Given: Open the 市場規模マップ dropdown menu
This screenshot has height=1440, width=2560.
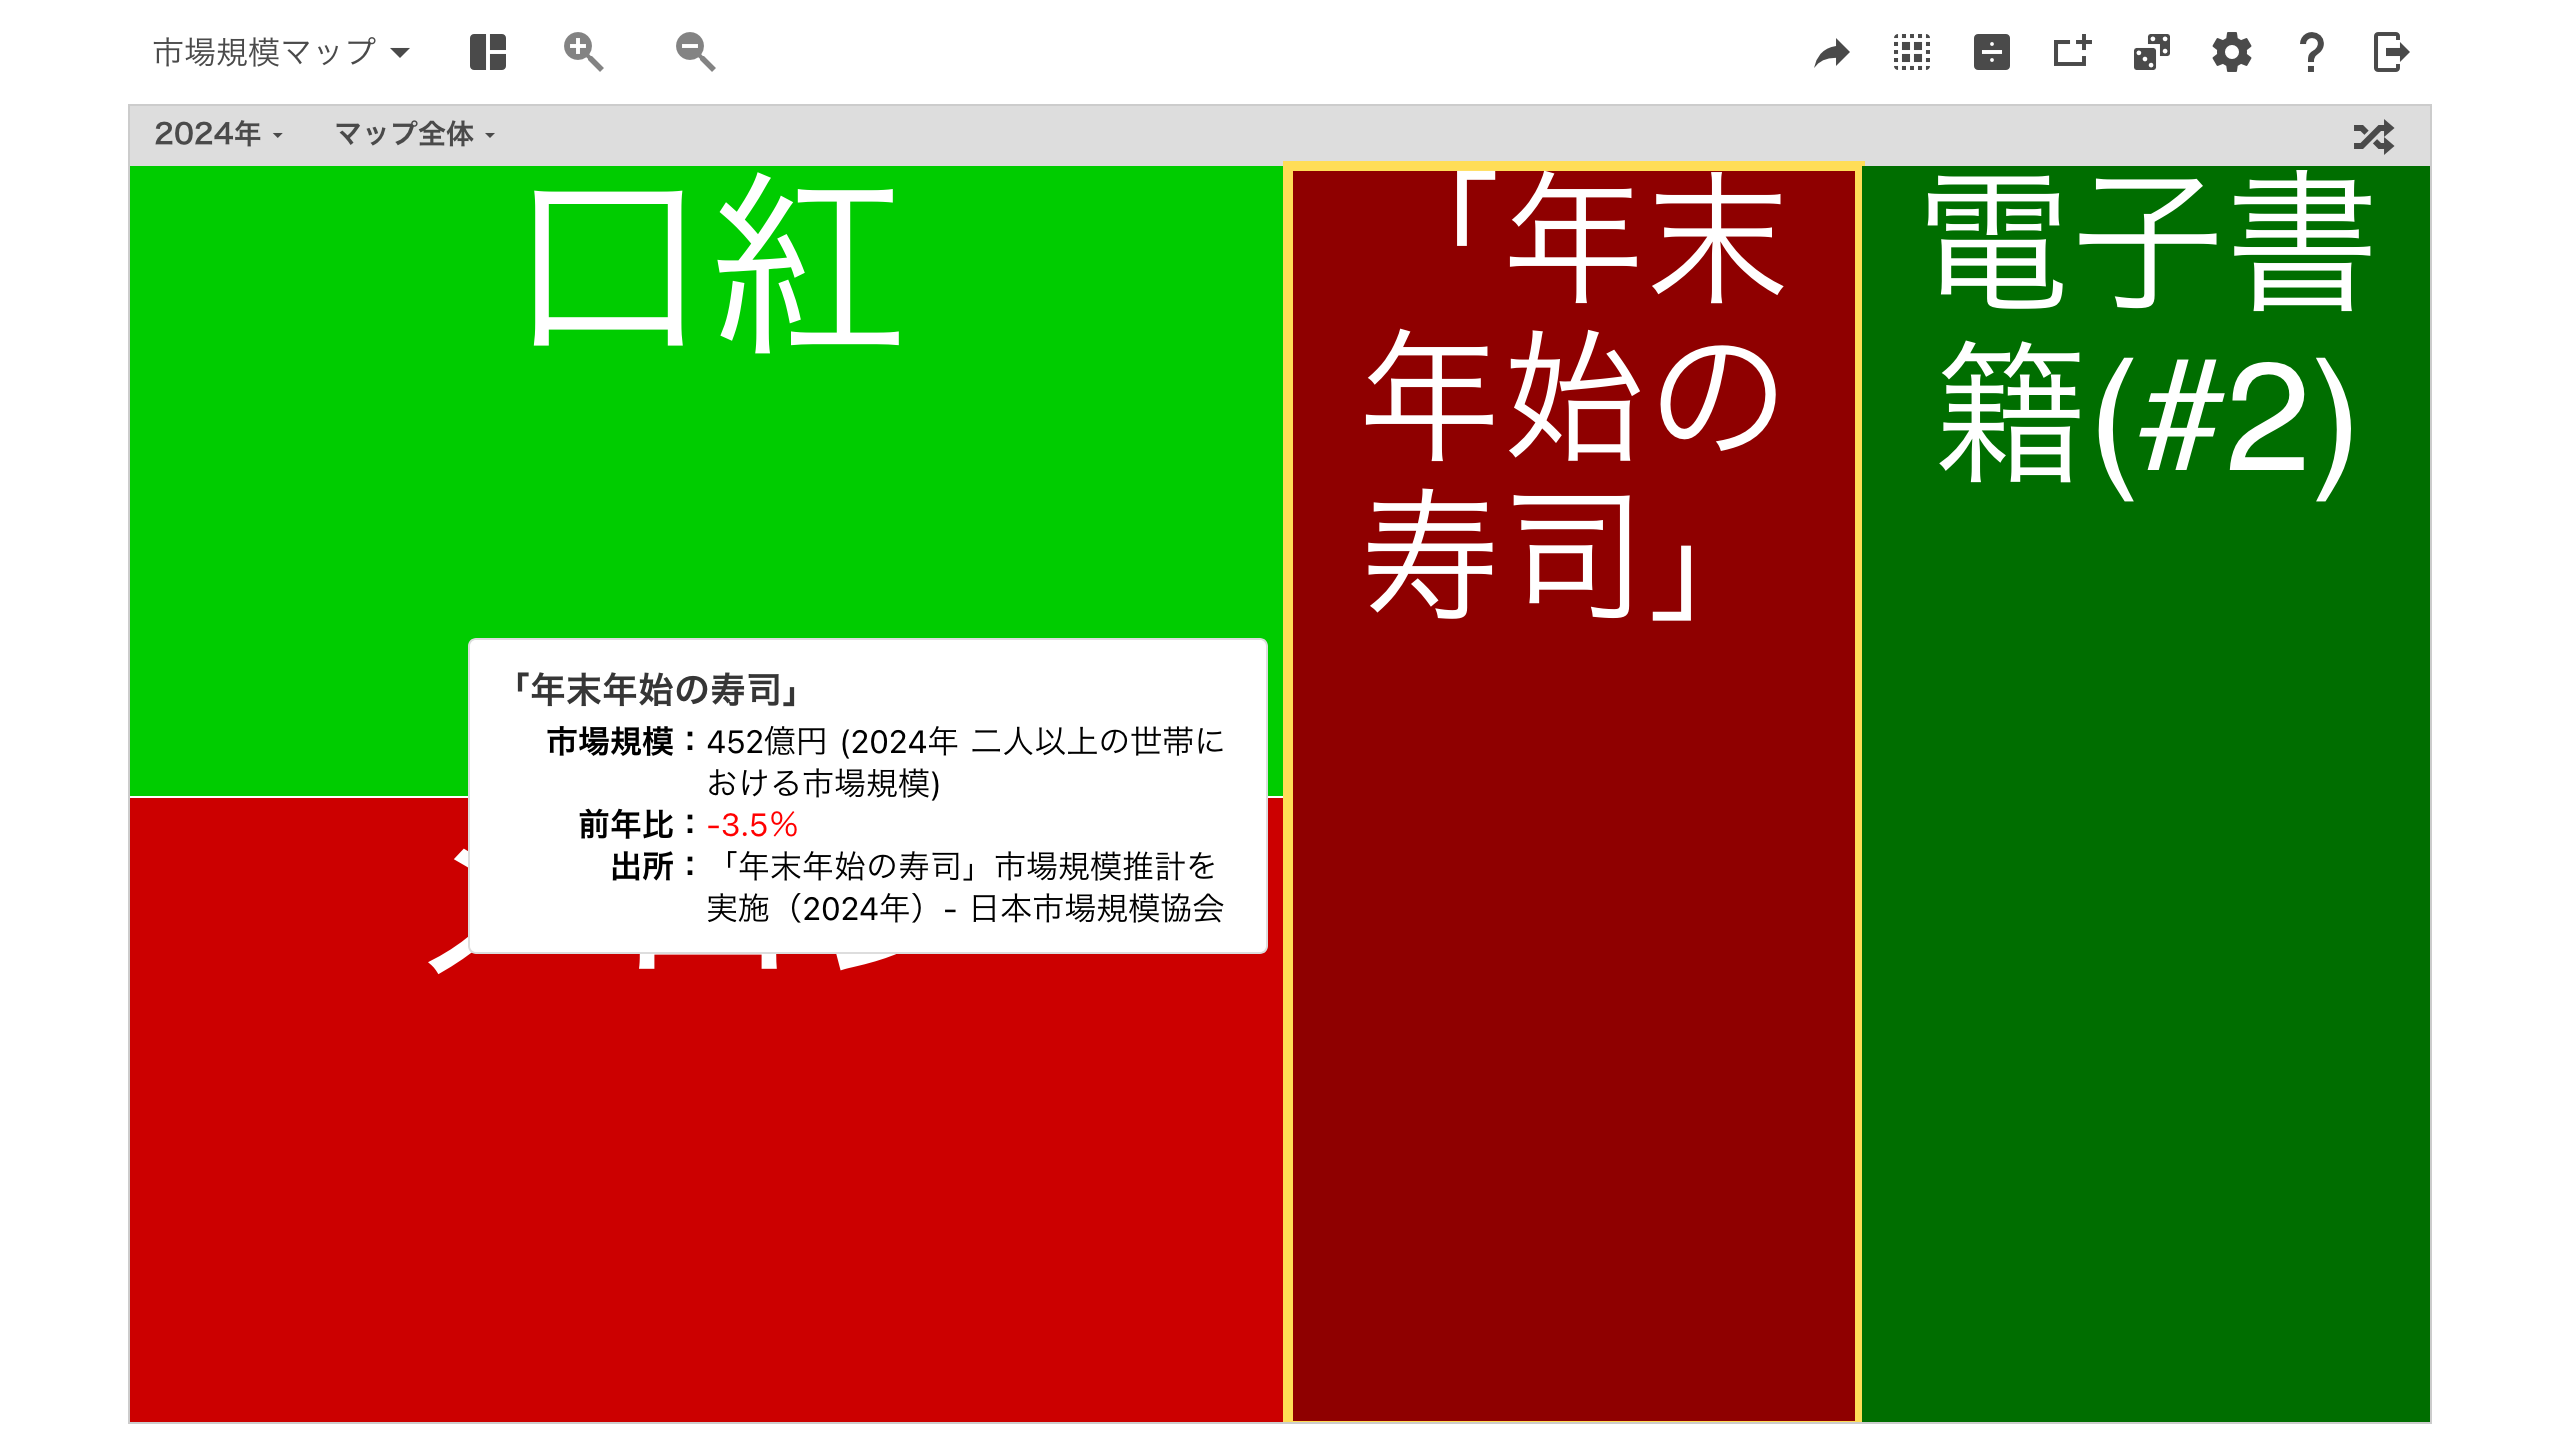Looking at the screenshot, I should 281,52.
